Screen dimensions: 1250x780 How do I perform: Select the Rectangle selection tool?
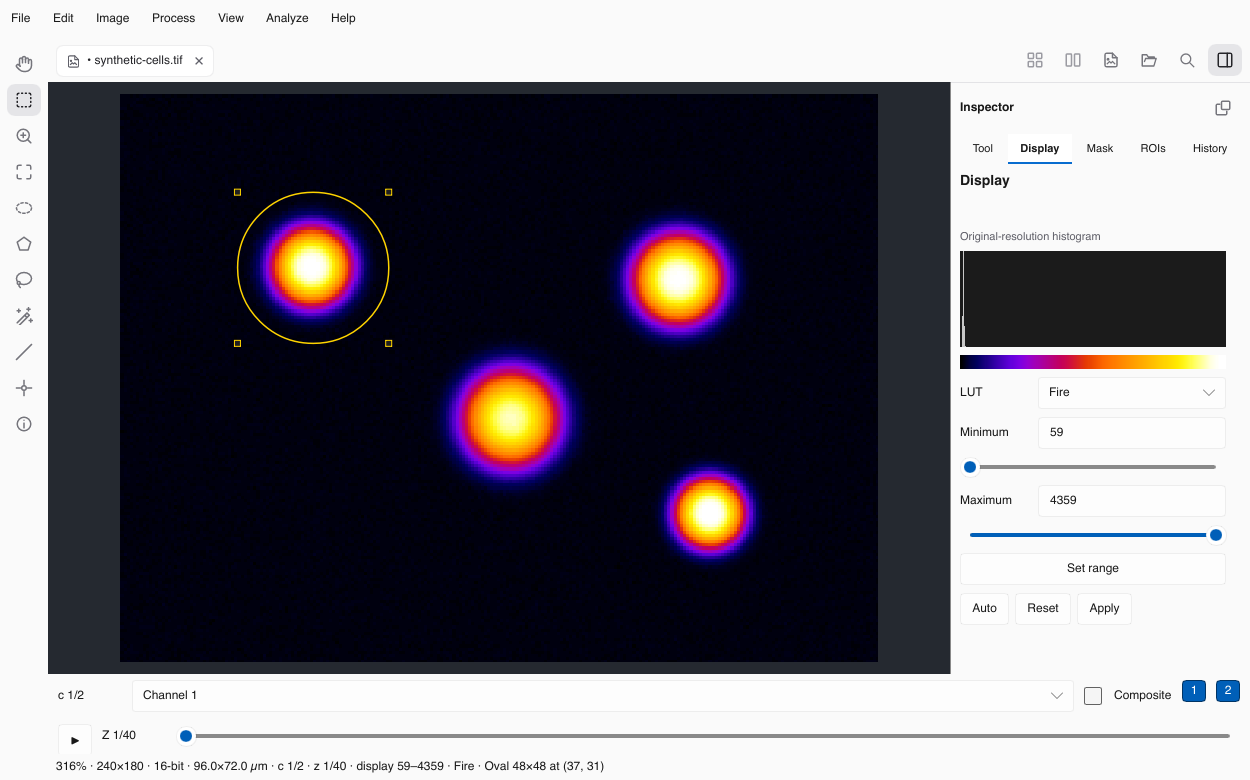(24, 100)
